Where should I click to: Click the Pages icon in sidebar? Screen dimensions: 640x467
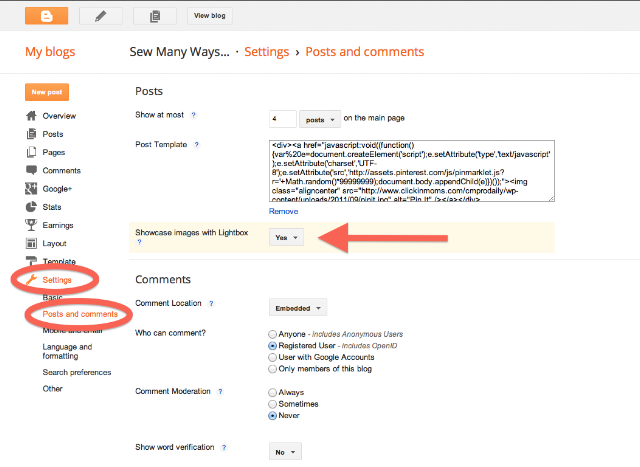pyautogui.click(x=31, y=152)
